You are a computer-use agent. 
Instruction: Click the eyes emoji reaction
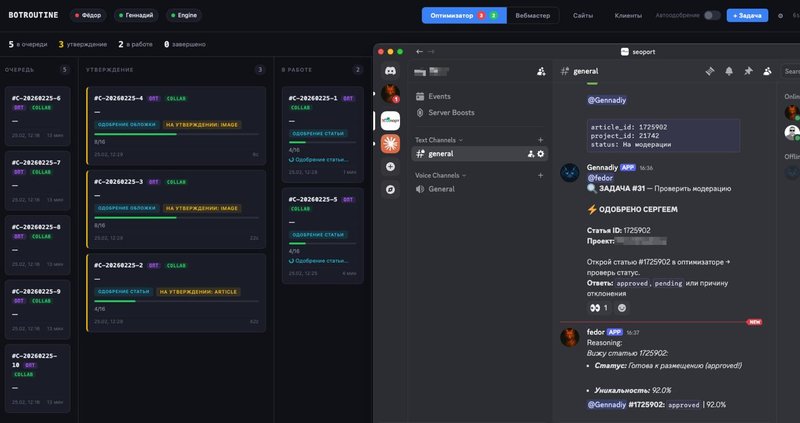coord(599,308)
